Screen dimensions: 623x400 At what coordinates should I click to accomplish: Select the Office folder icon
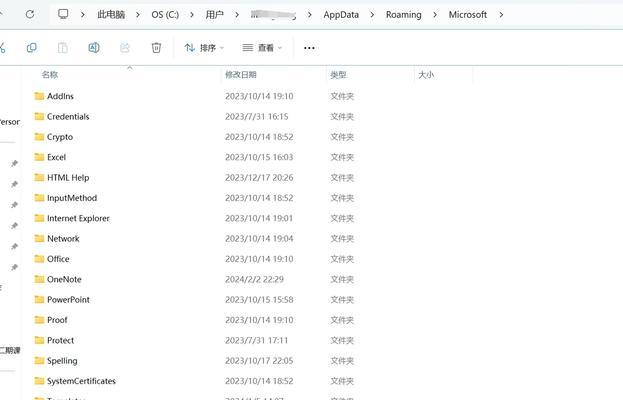39,259
